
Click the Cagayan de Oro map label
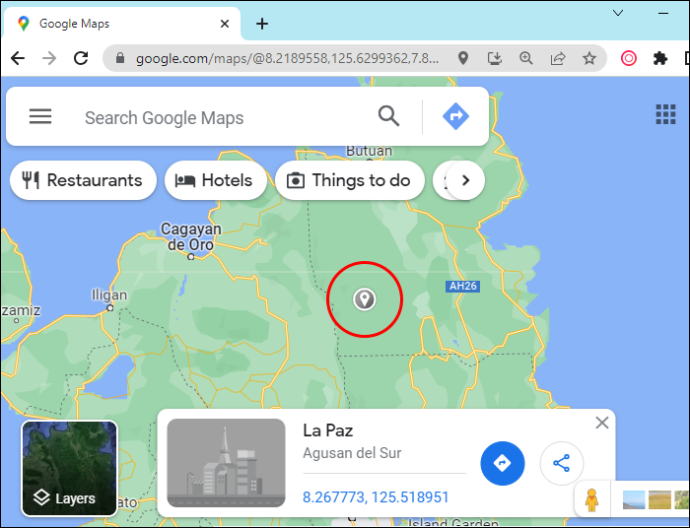(191, 237)
